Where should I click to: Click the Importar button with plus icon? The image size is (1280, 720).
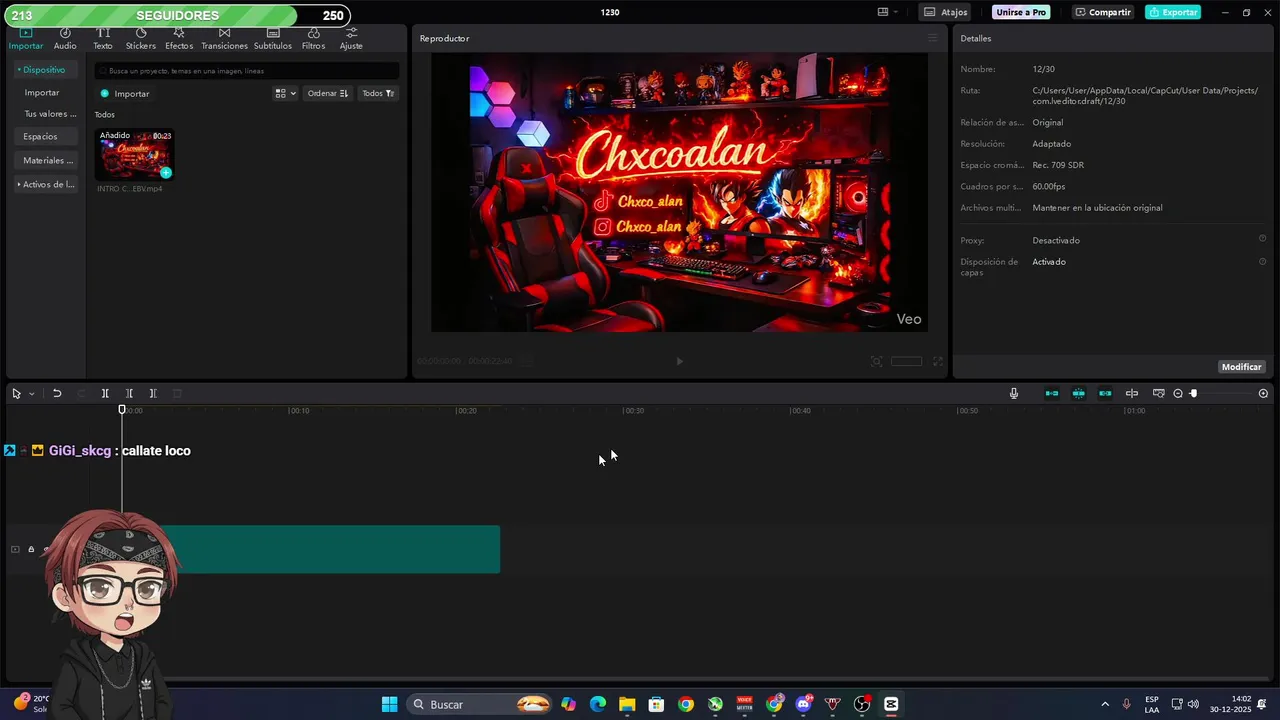point(125,94)
